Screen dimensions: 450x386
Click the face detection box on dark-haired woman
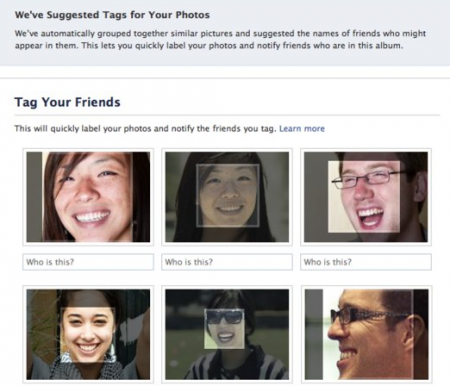click(228, 196)
